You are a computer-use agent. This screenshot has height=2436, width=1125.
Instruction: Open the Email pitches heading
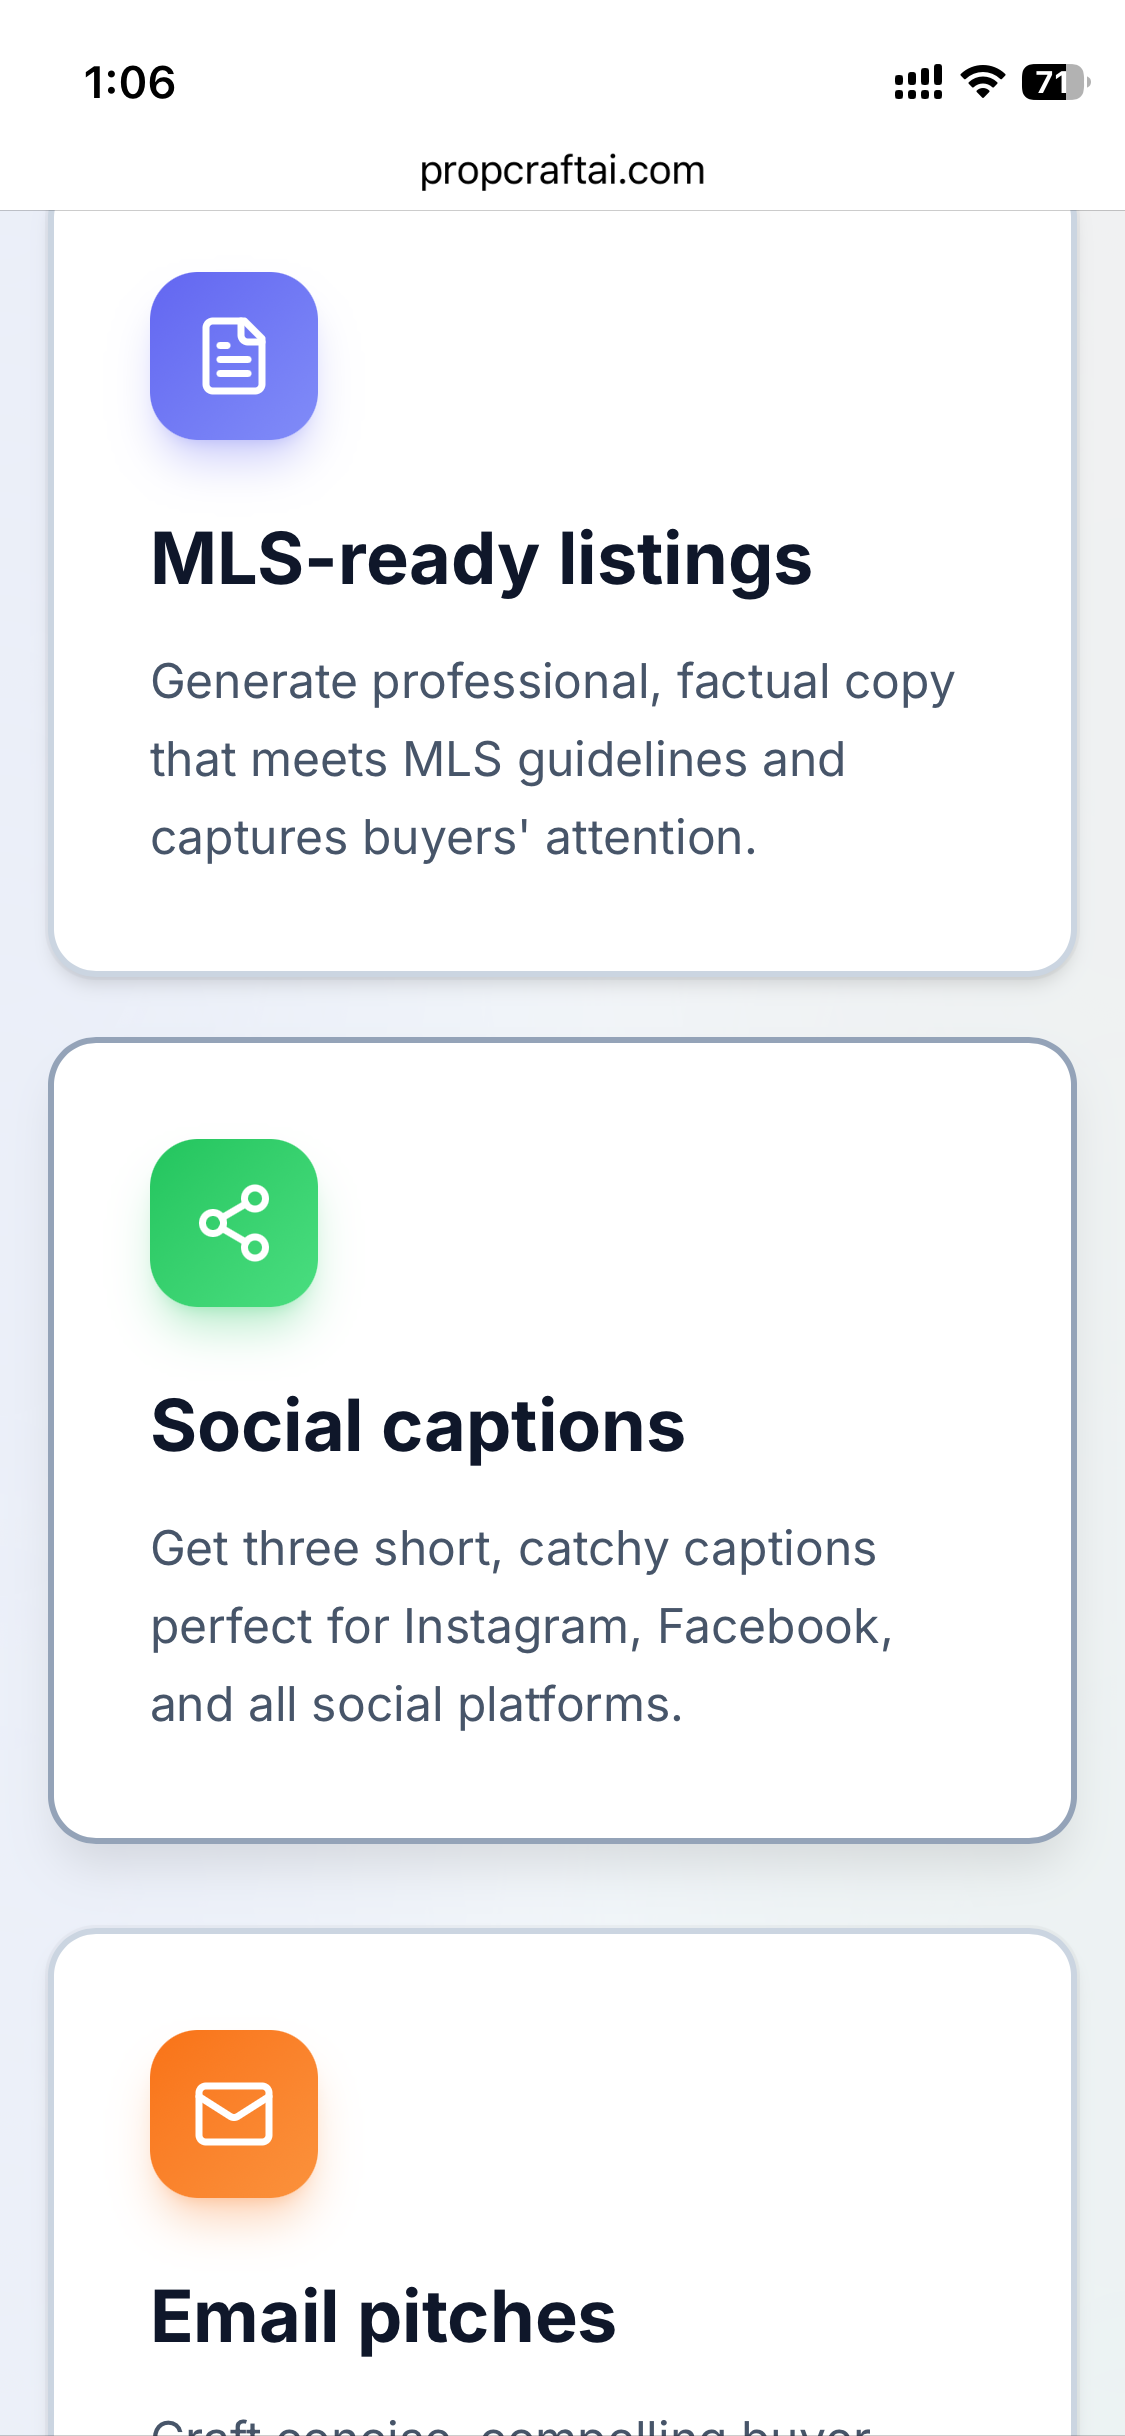pos(383,2317)
